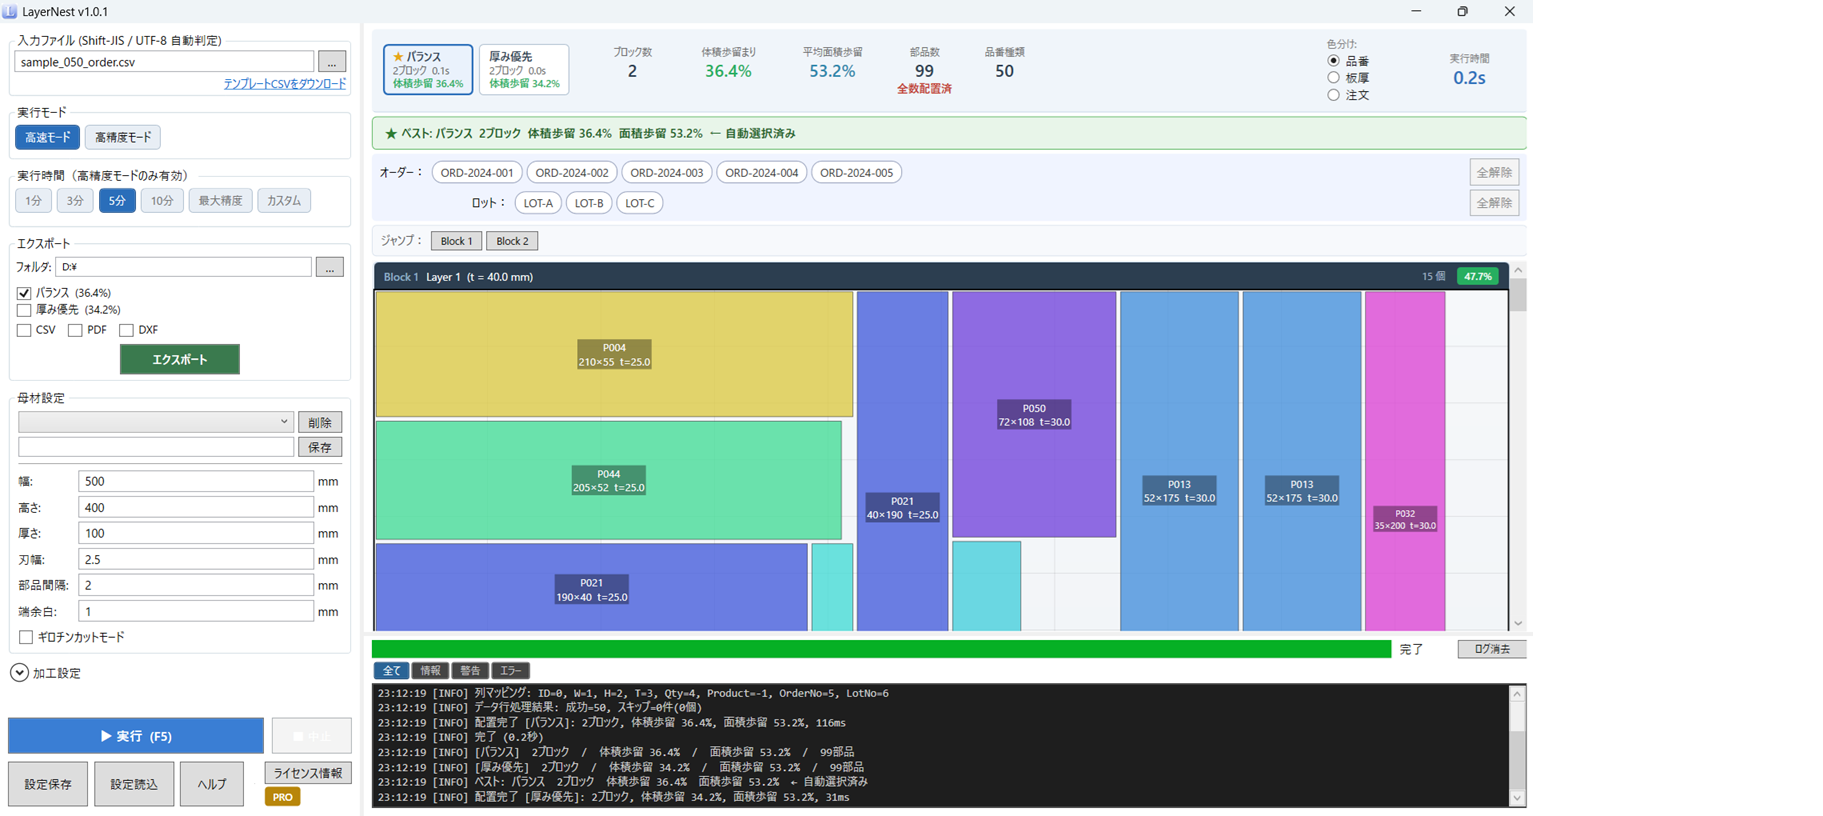Show 警告 log filter tab

tap(470, 671)
